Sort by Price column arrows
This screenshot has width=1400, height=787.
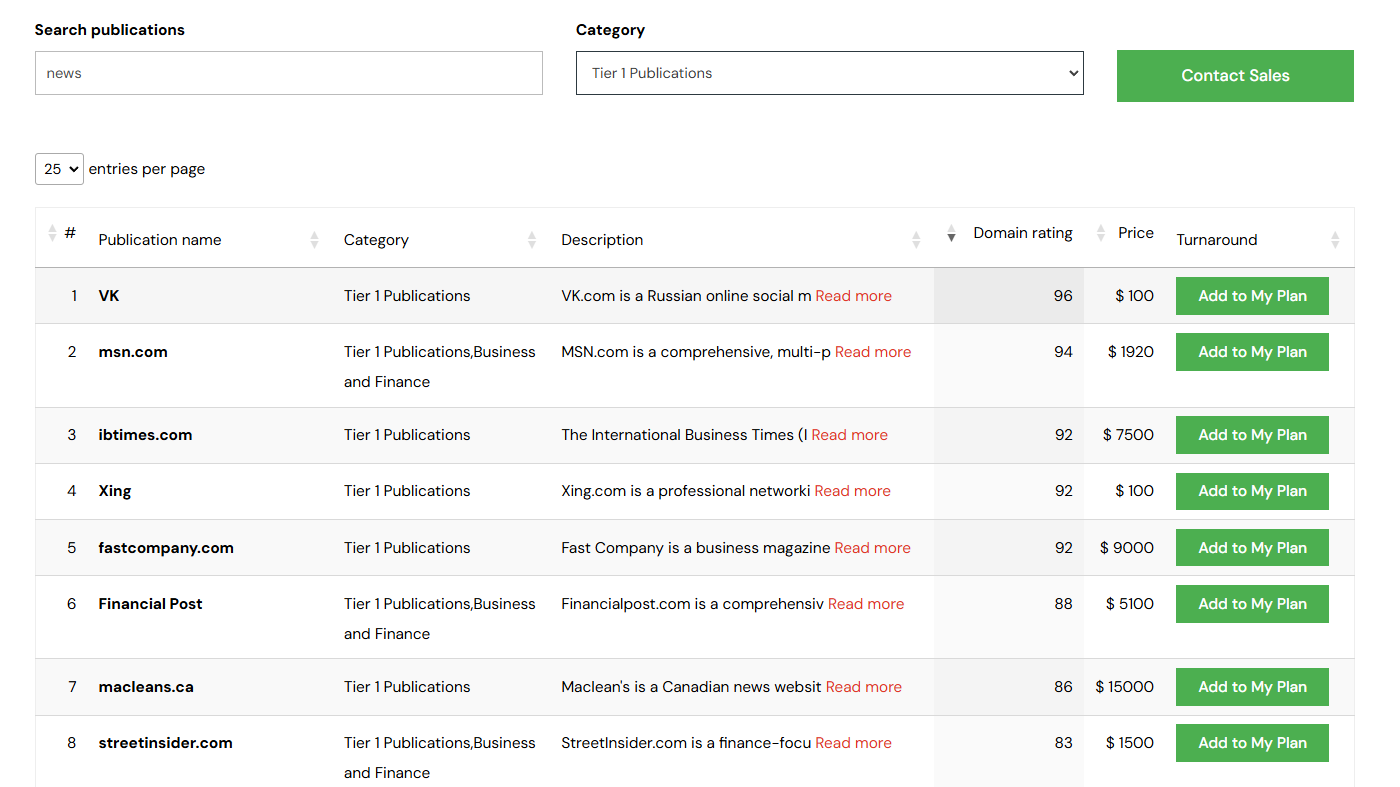1101,233
